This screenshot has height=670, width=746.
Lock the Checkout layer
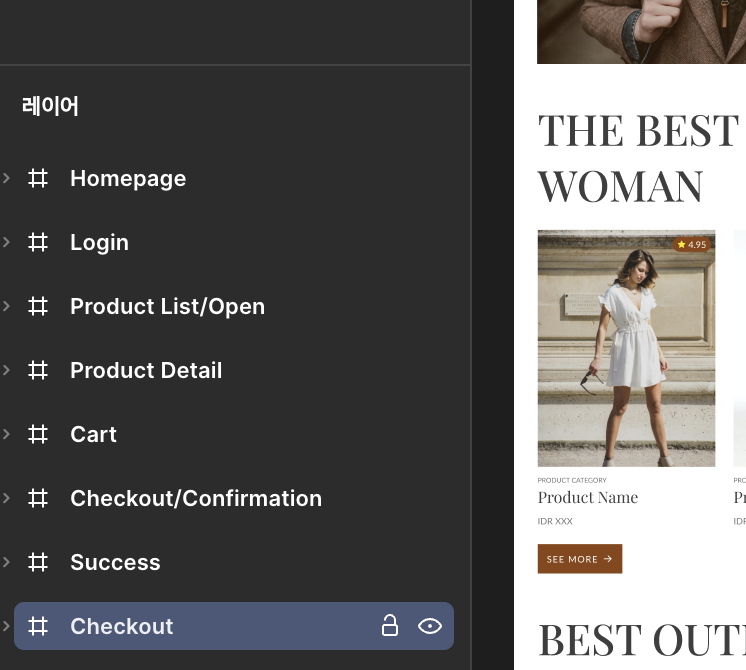click(x=390, y=625)
